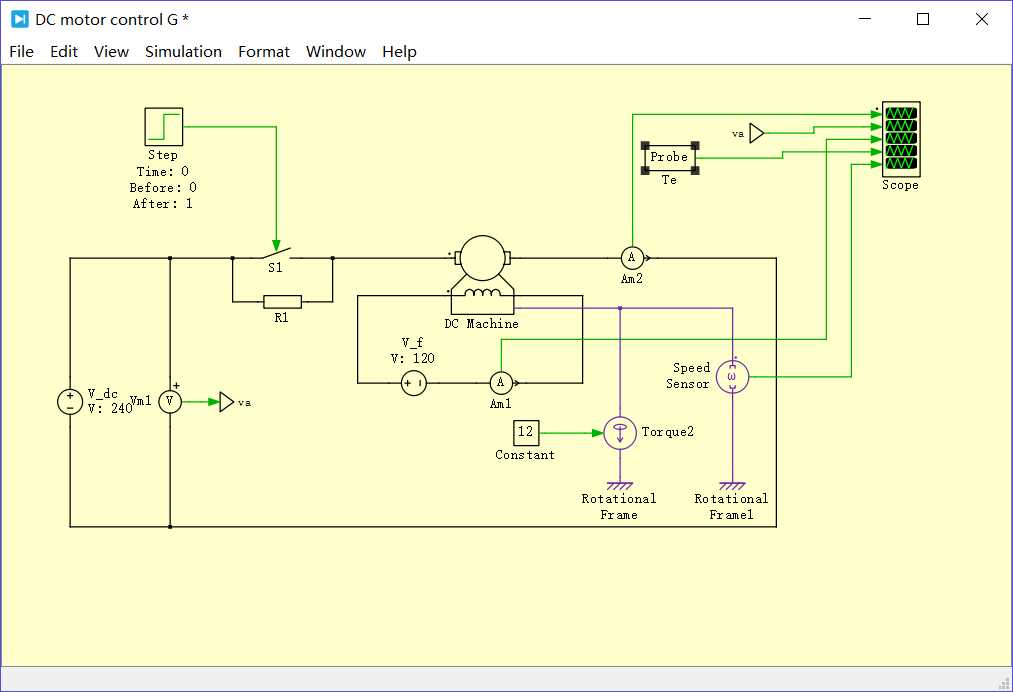The height and width of the screenshot is (692, 1013).
Task: Click the 'V: 240' source value text
Action: pos(110,408)
